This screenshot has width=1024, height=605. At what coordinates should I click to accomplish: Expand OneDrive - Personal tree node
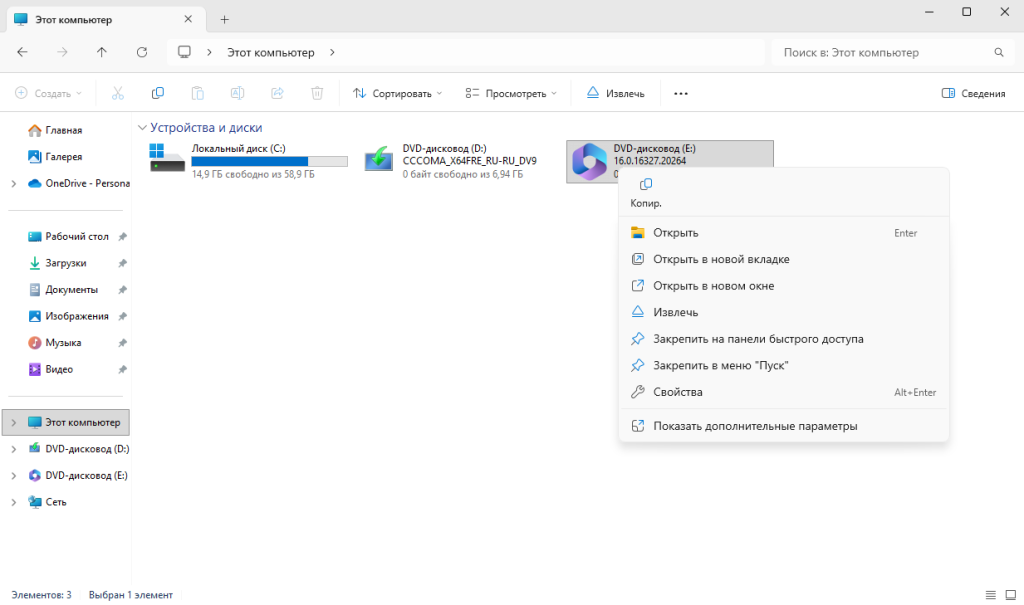pos(14,184)
